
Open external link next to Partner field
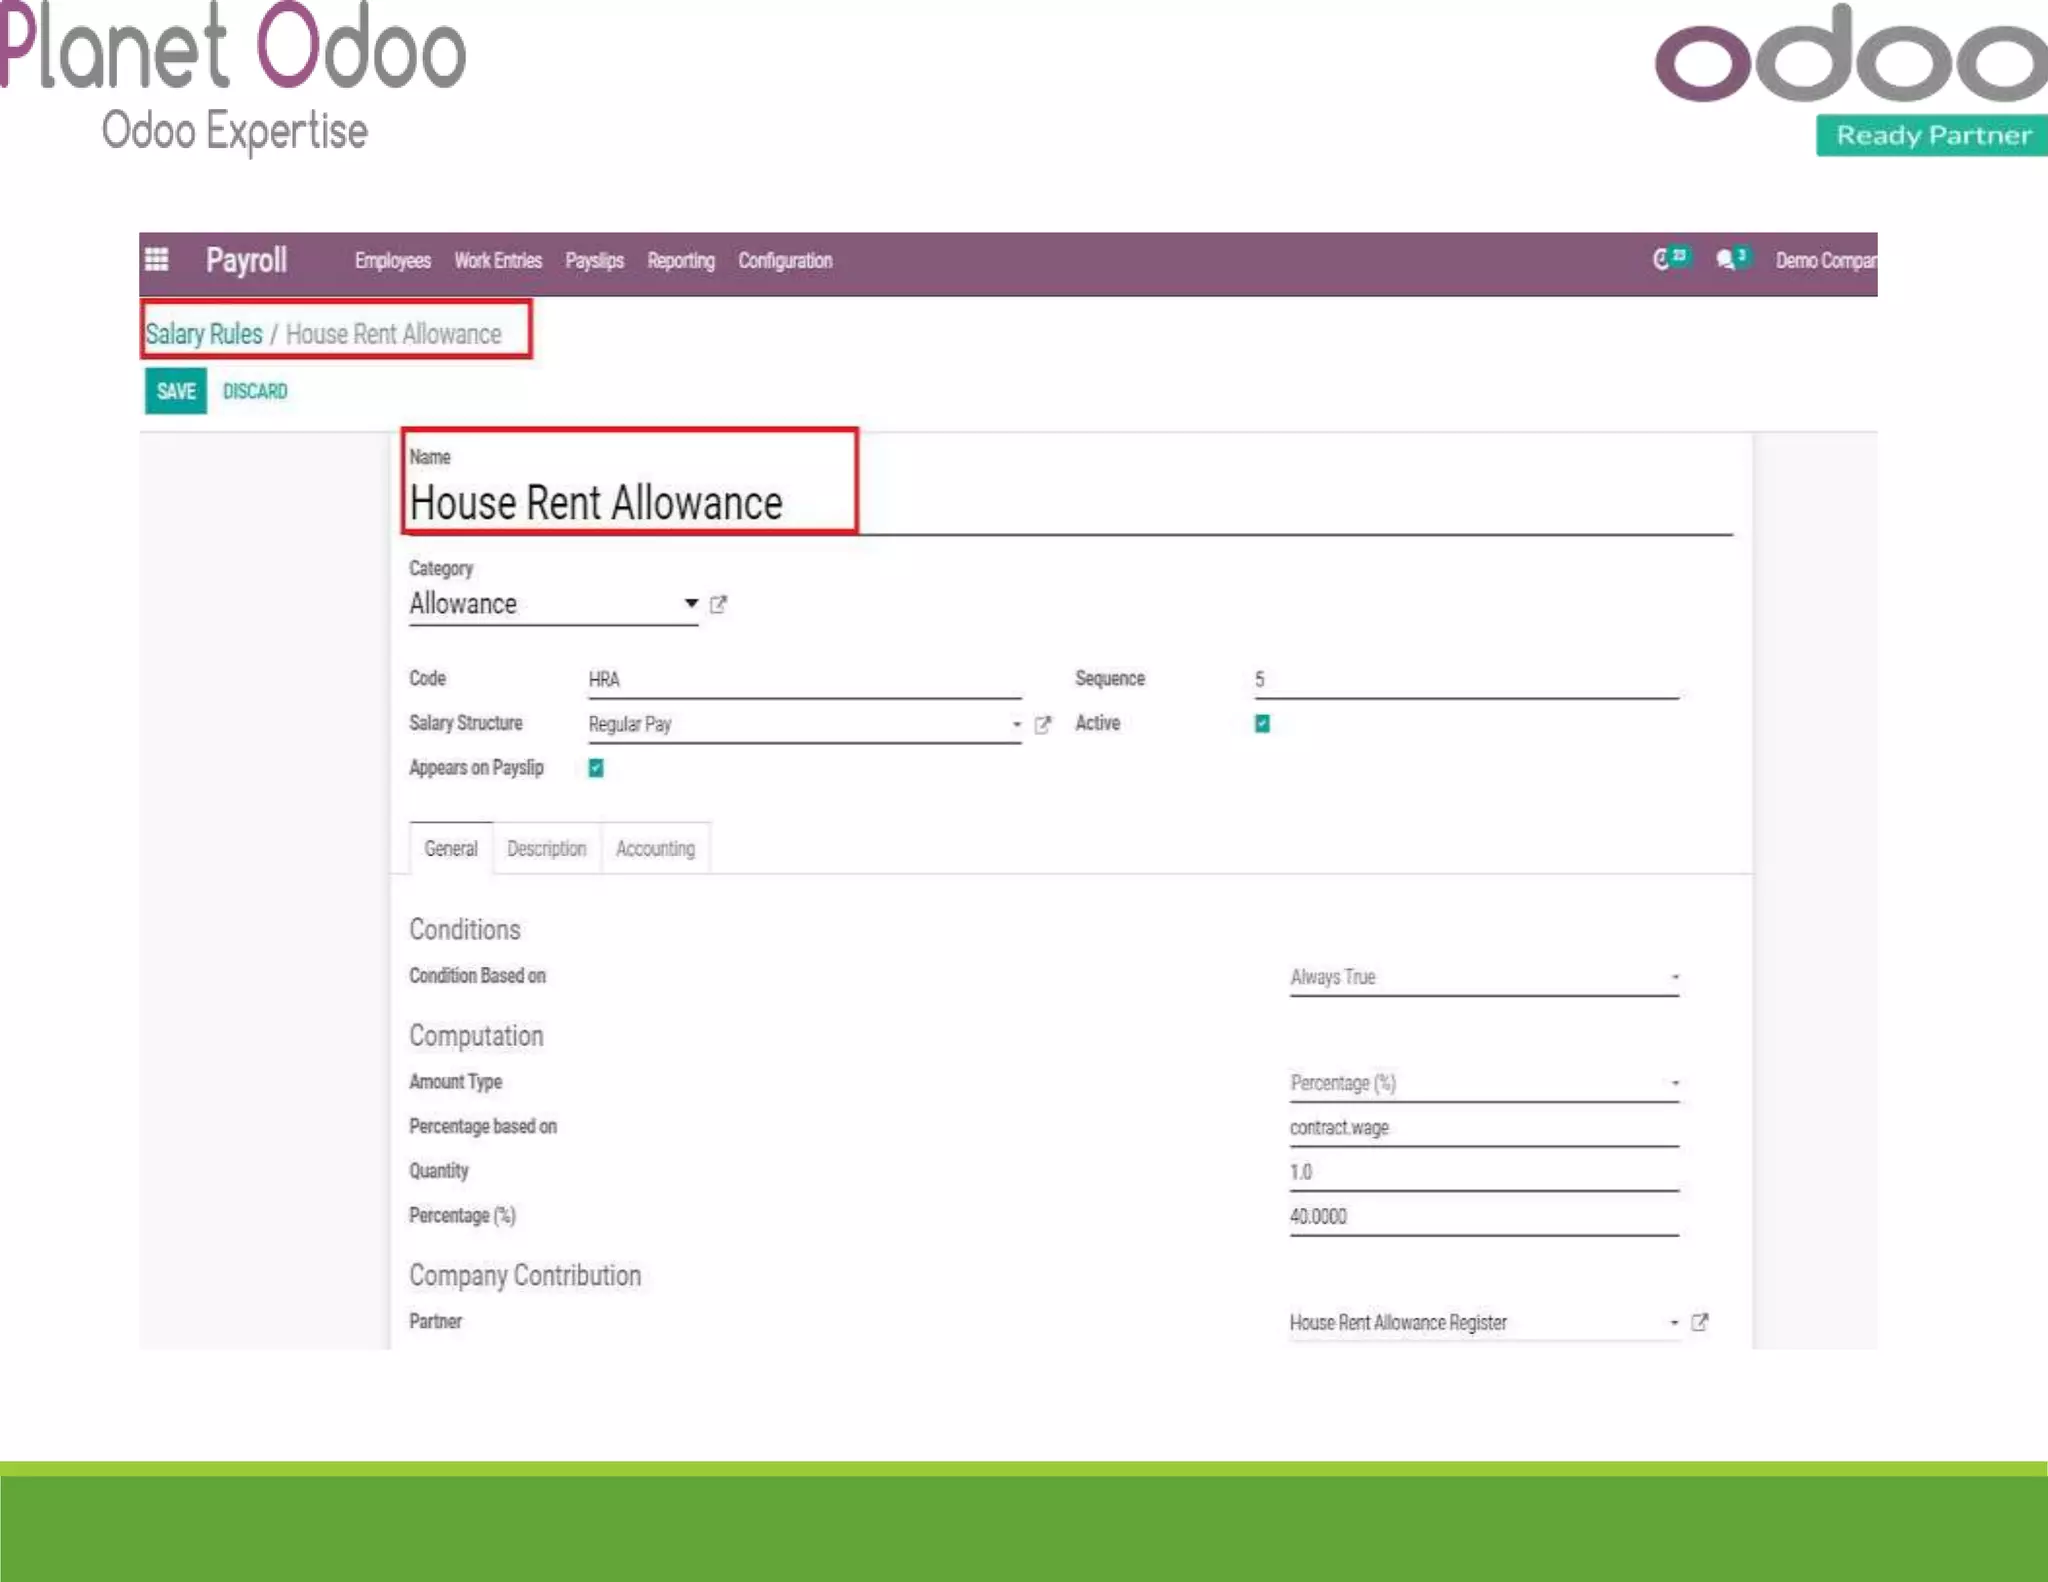[1699, 1322]
